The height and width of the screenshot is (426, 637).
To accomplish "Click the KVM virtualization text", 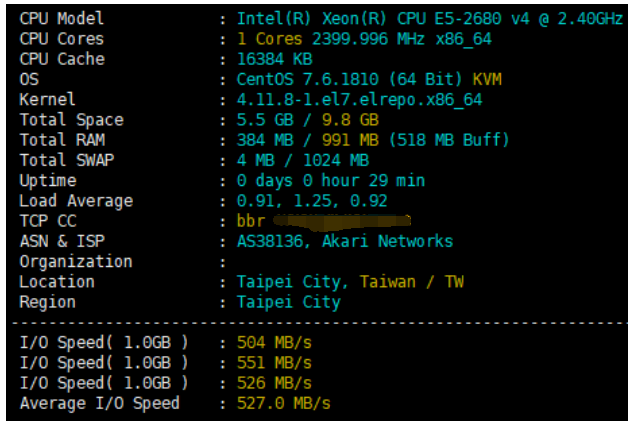I will 487,79.
